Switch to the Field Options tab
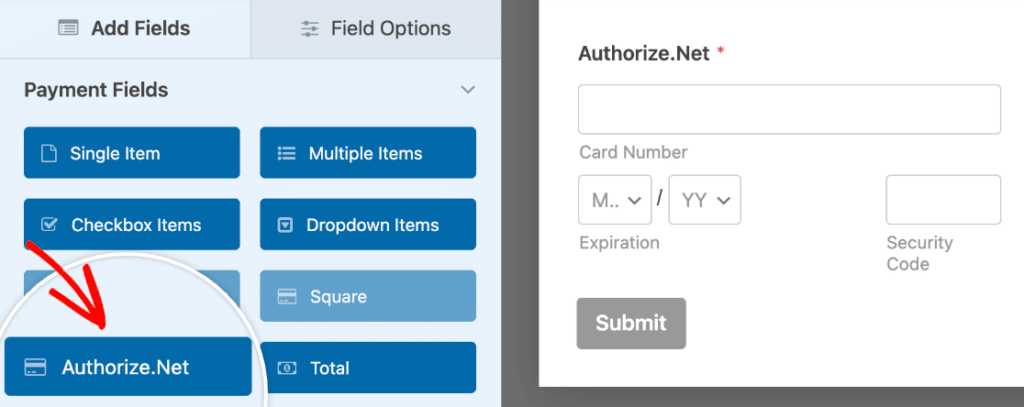1024x407 pixels. (x=376, y=29)
